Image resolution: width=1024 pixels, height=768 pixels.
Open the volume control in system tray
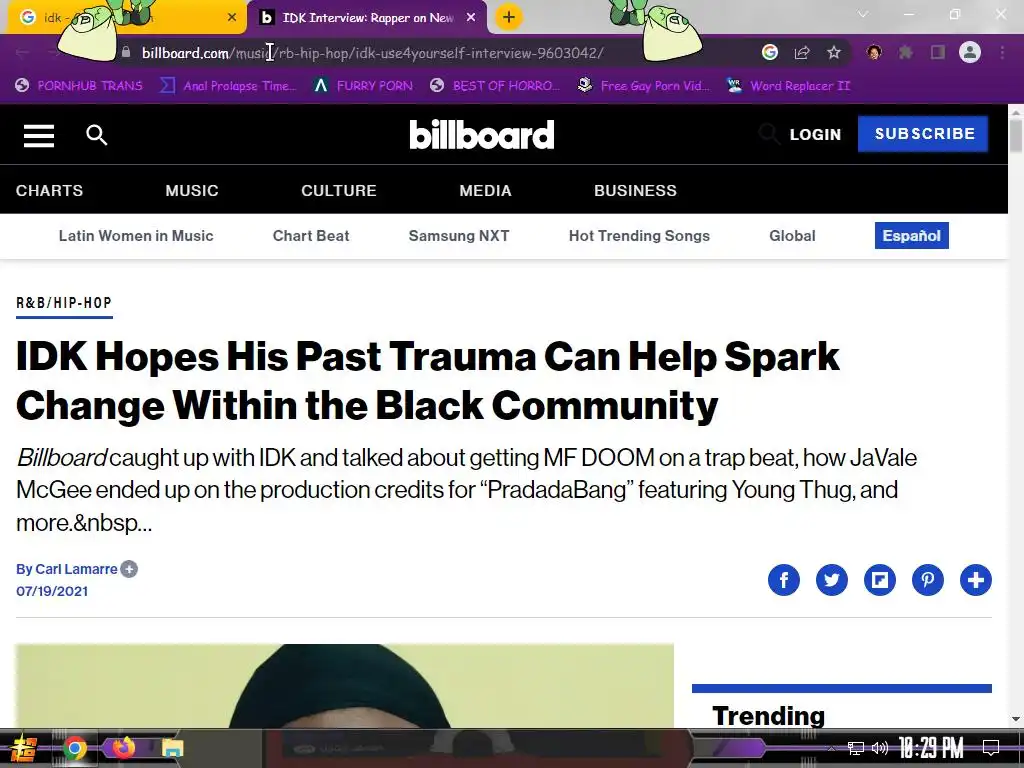(880, 748)
